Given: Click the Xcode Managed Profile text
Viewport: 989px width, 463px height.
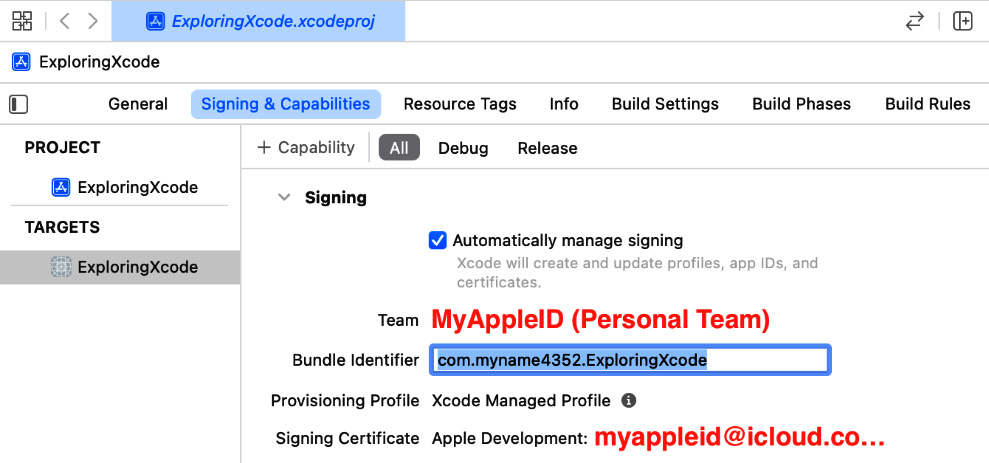Looking at the screenshot, I should (x=521, y=401).
